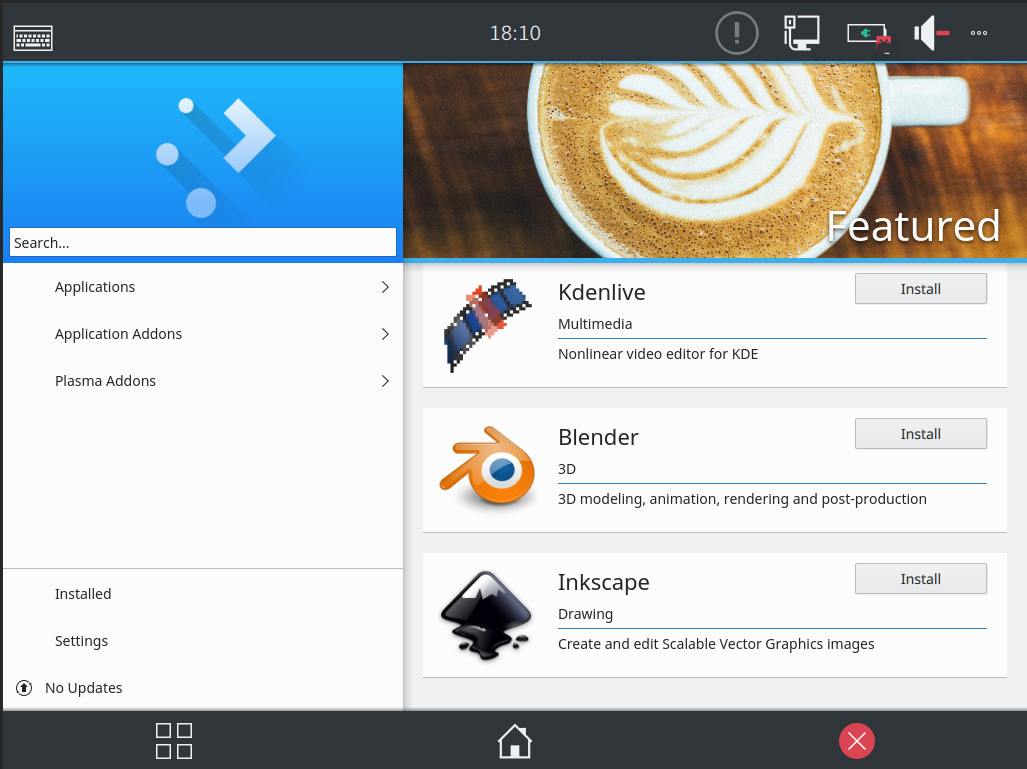Viewport: 1027px width, 769px height.
Task: Expand the Plasma Addons category
Action: pos(385,381)
